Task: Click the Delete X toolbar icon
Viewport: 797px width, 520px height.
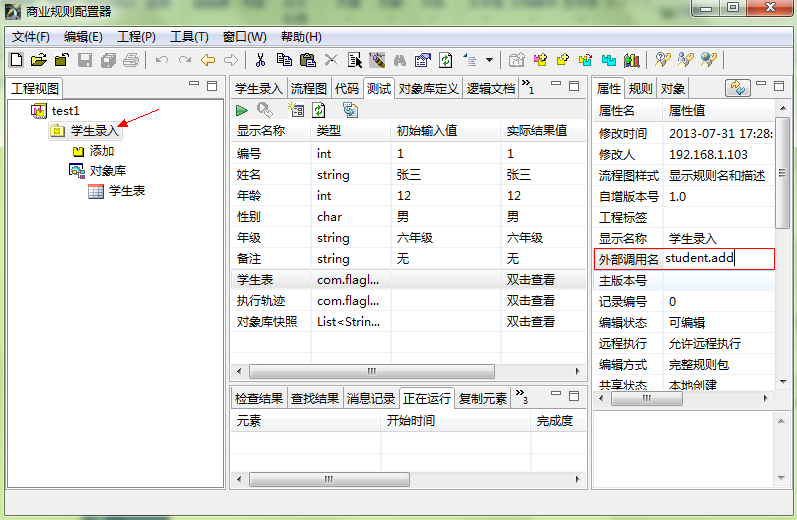Action: coord(331,60)
